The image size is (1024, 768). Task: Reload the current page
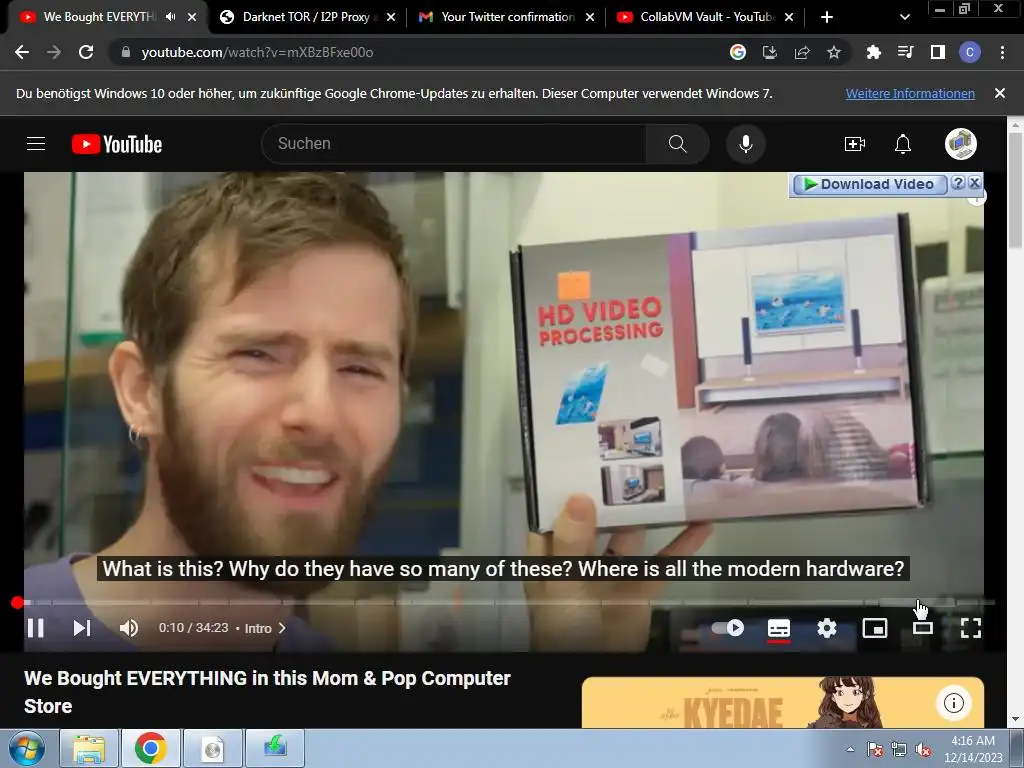pyautogui.click(x=86, y=52)
